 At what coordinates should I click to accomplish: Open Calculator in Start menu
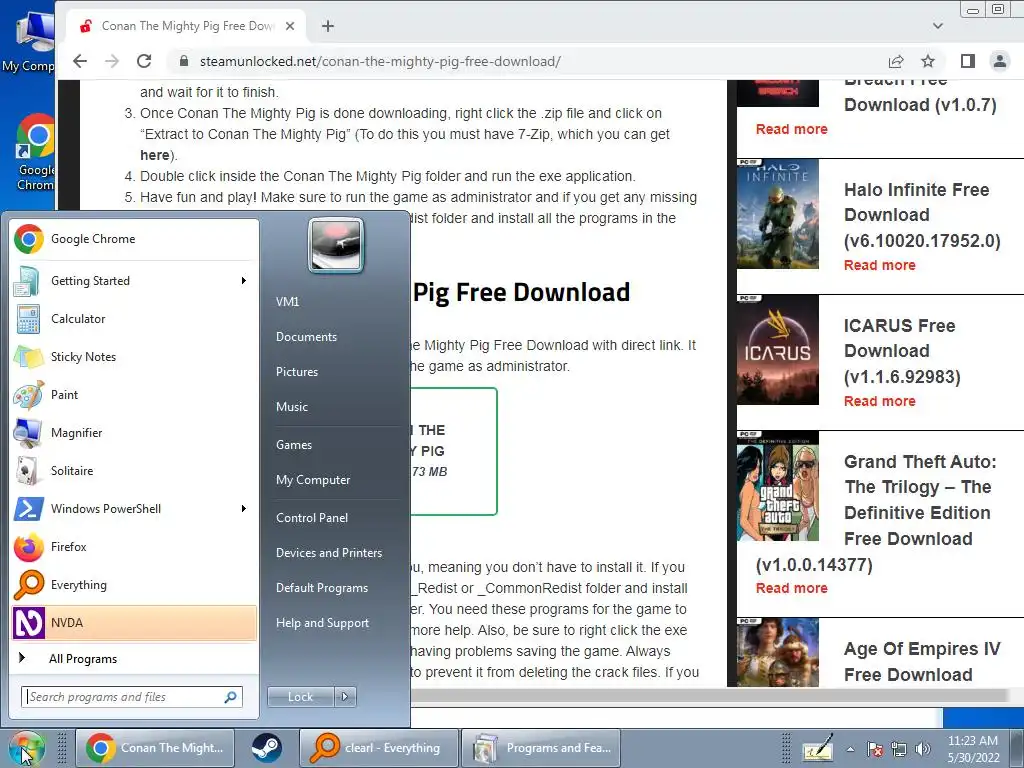click(x=134, y=319)
